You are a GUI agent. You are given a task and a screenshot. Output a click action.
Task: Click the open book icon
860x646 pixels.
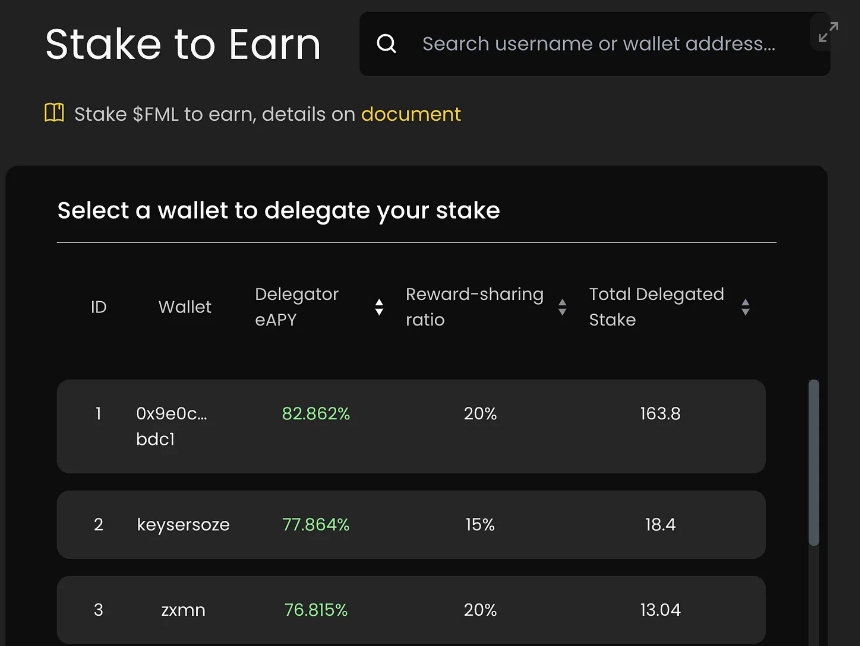point(54,113)
